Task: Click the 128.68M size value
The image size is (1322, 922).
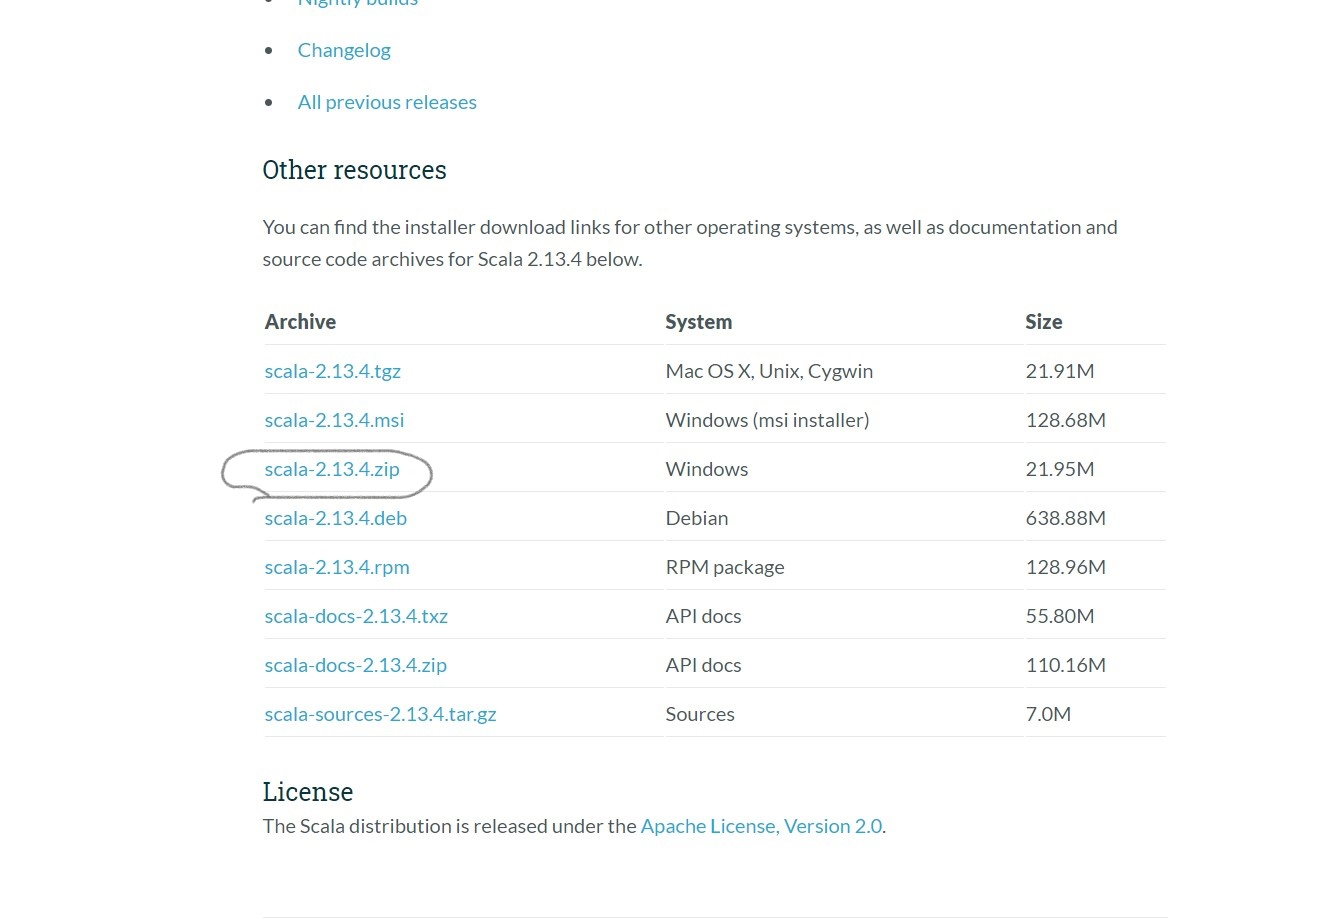Action: point(1065,420)
